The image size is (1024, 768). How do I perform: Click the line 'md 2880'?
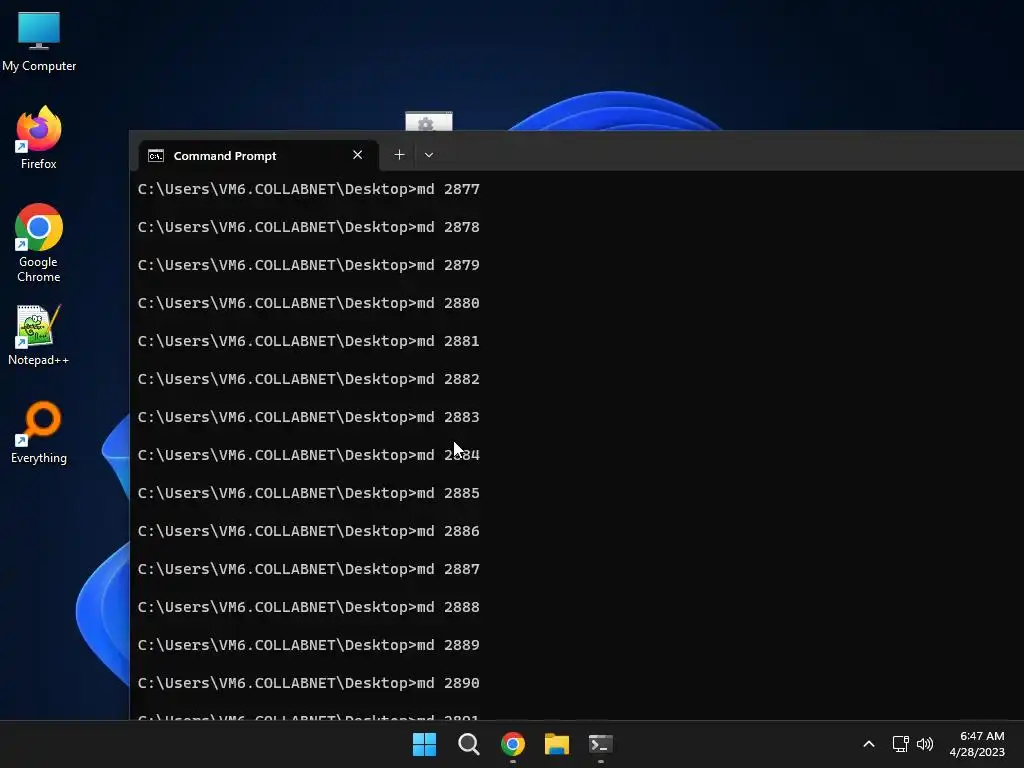pos(308,303)
